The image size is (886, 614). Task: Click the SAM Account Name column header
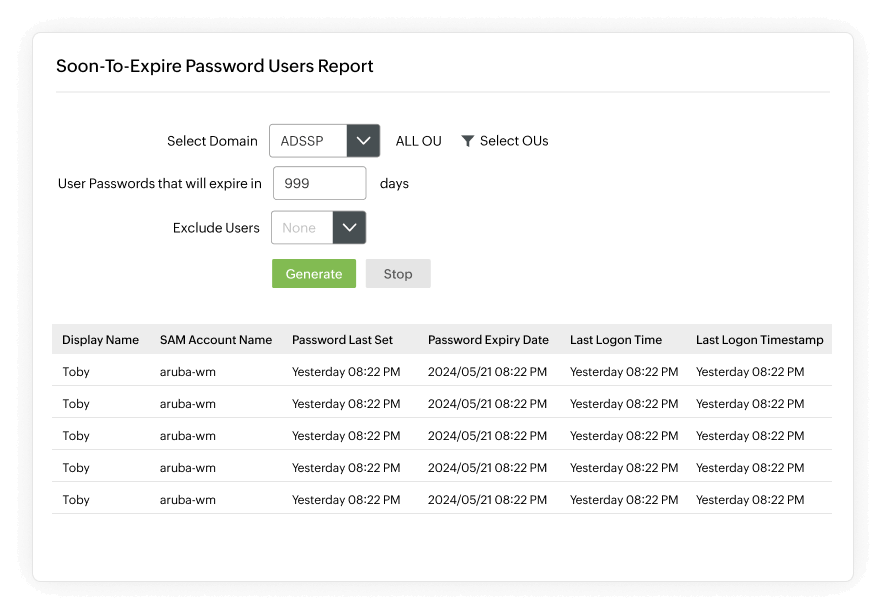(x=216, y=339)
